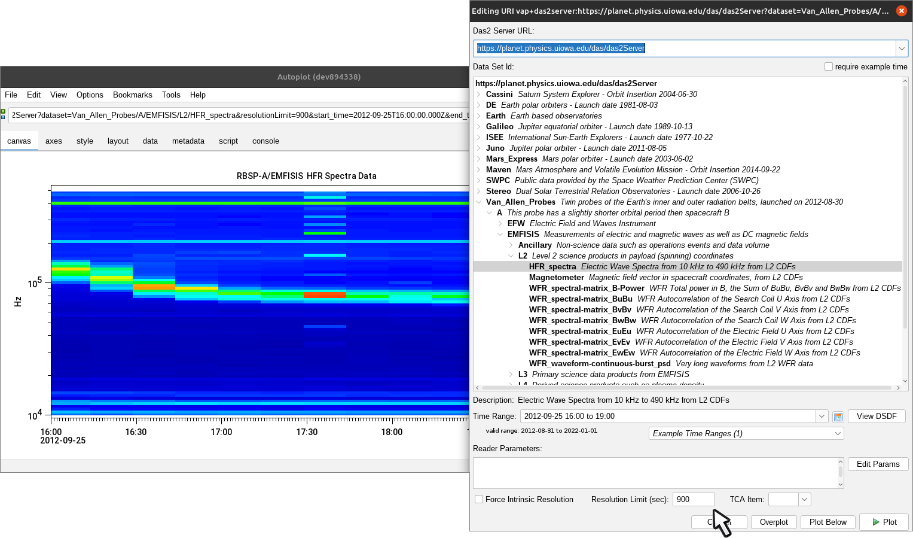Expand the Ancillary data node

click(511, 245)
